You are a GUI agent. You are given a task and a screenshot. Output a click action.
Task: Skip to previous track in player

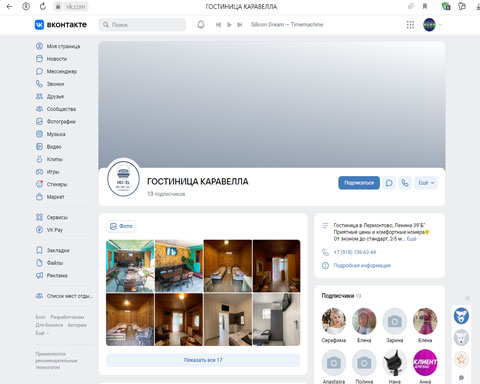[218, 25]
